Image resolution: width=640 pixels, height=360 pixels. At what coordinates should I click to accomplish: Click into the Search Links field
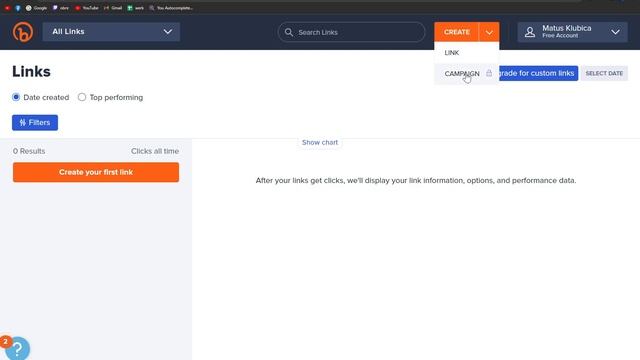(351, 32)
